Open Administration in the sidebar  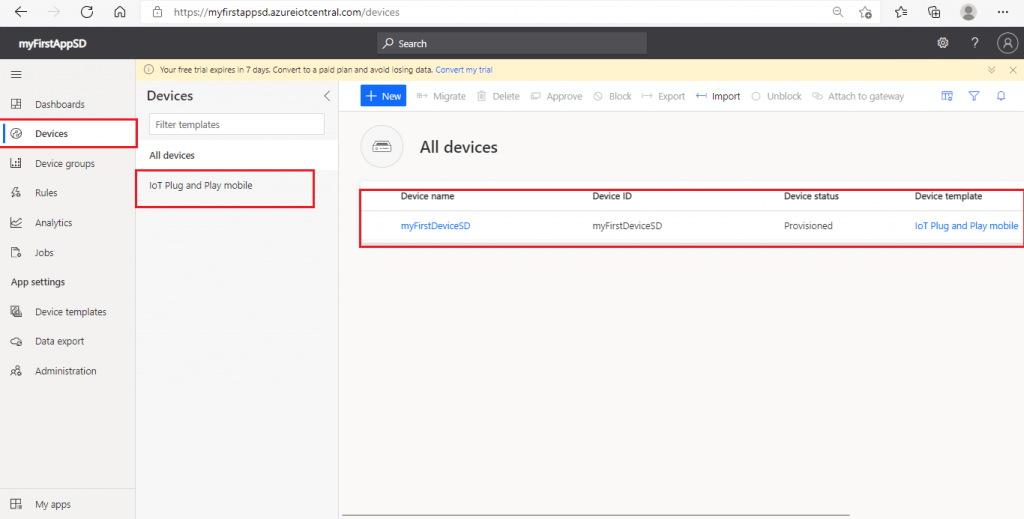pyautogui.click(x=67, y=371)
